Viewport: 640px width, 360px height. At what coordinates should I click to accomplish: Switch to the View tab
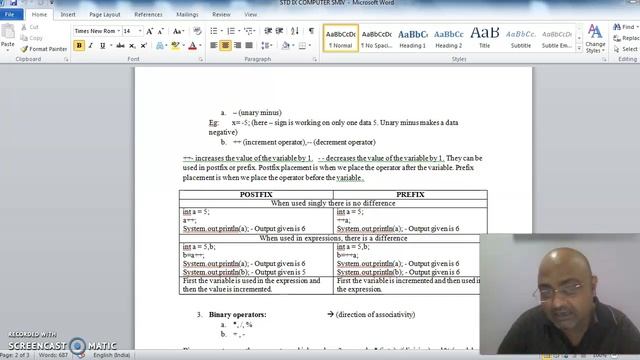point(251,14)
